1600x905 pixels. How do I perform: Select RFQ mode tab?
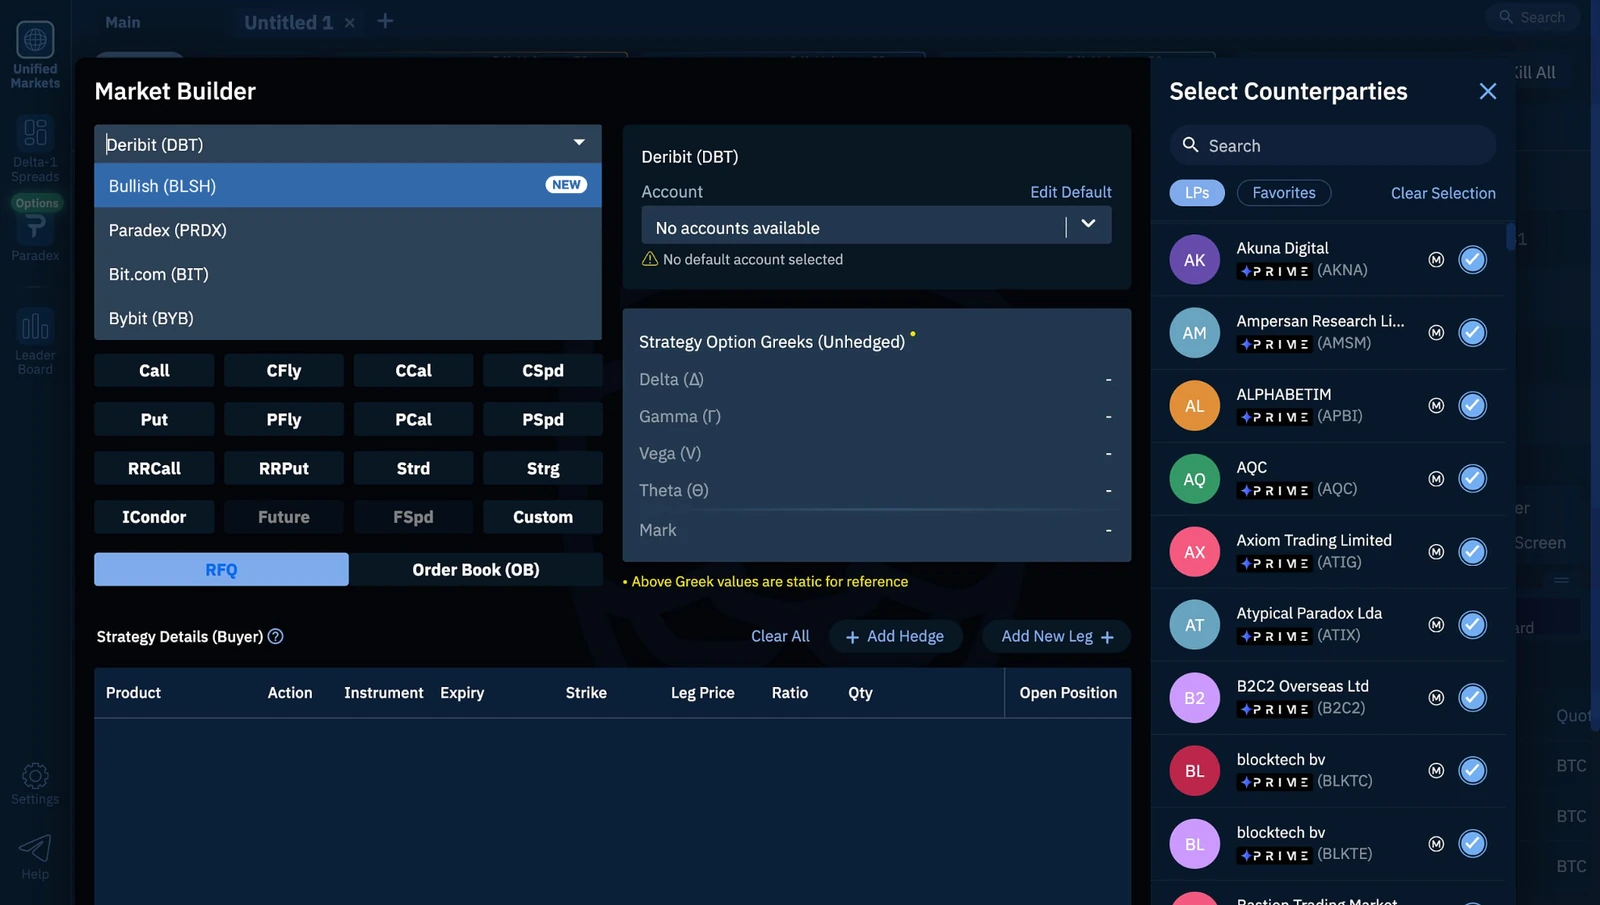[x=221, y=569]
